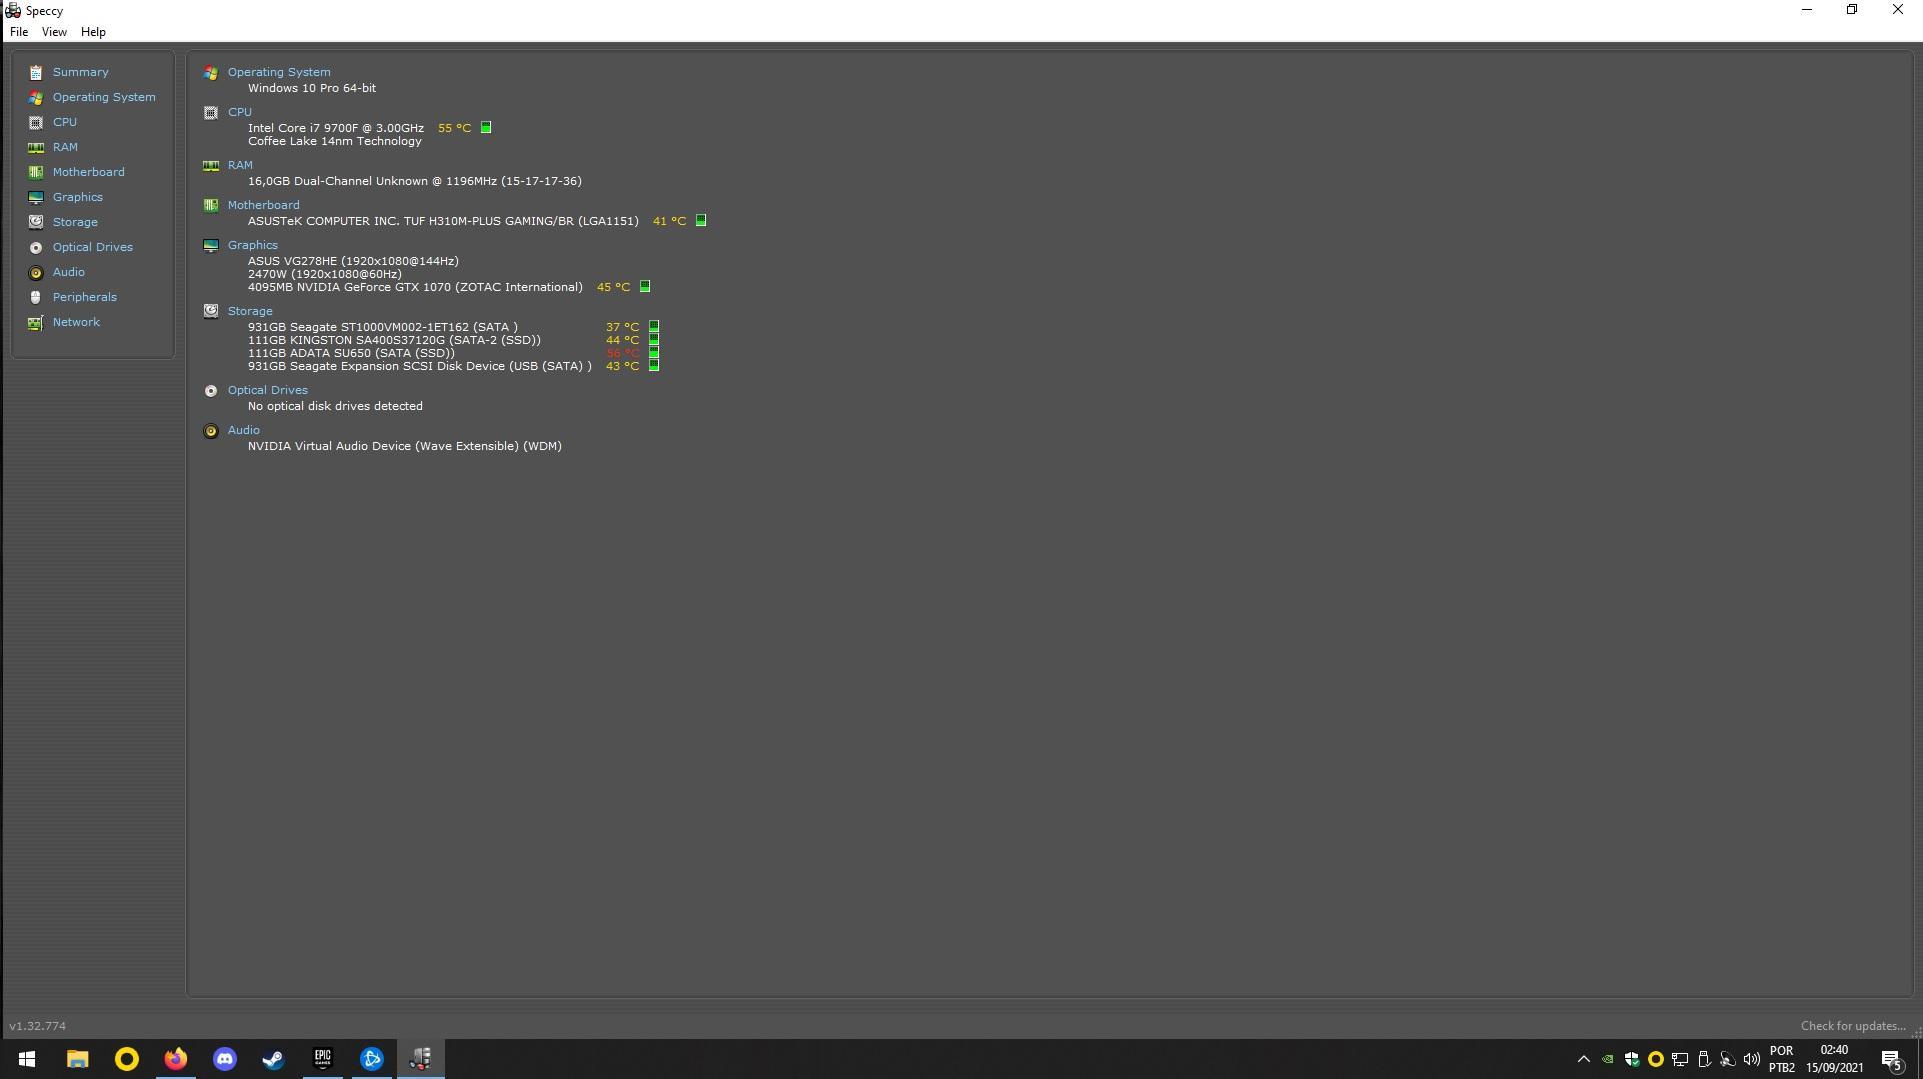Click the ADATA SU650 temperature indicator
The height and width of the screenshot is (1079, 1923).
click(x=654, y=353)
